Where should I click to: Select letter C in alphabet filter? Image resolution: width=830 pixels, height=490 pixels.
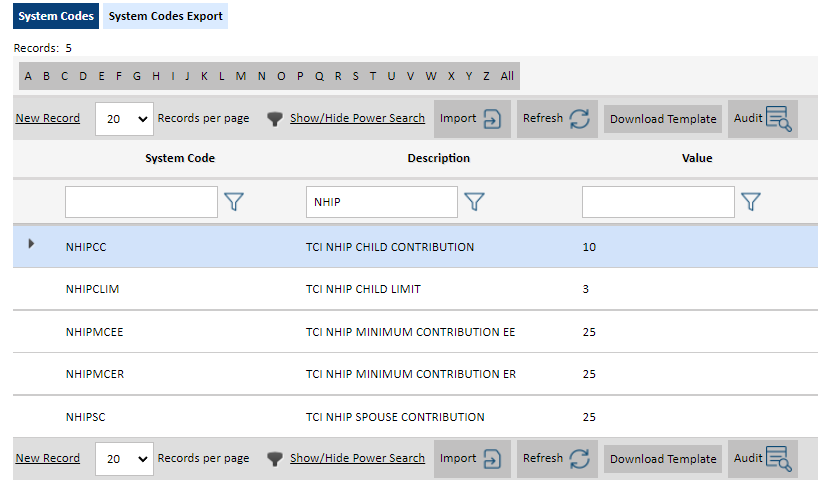[64, 76]
